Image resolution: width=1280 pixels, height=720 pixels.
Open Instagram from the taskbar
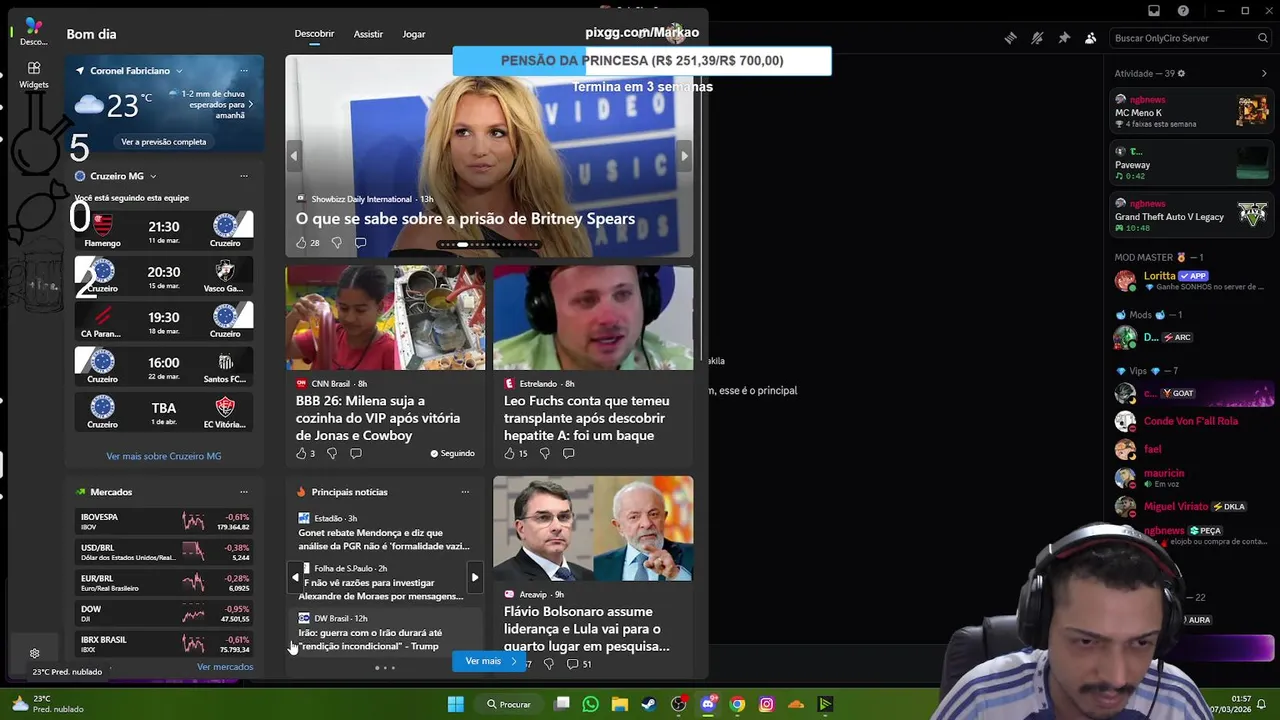coord(767,704)
